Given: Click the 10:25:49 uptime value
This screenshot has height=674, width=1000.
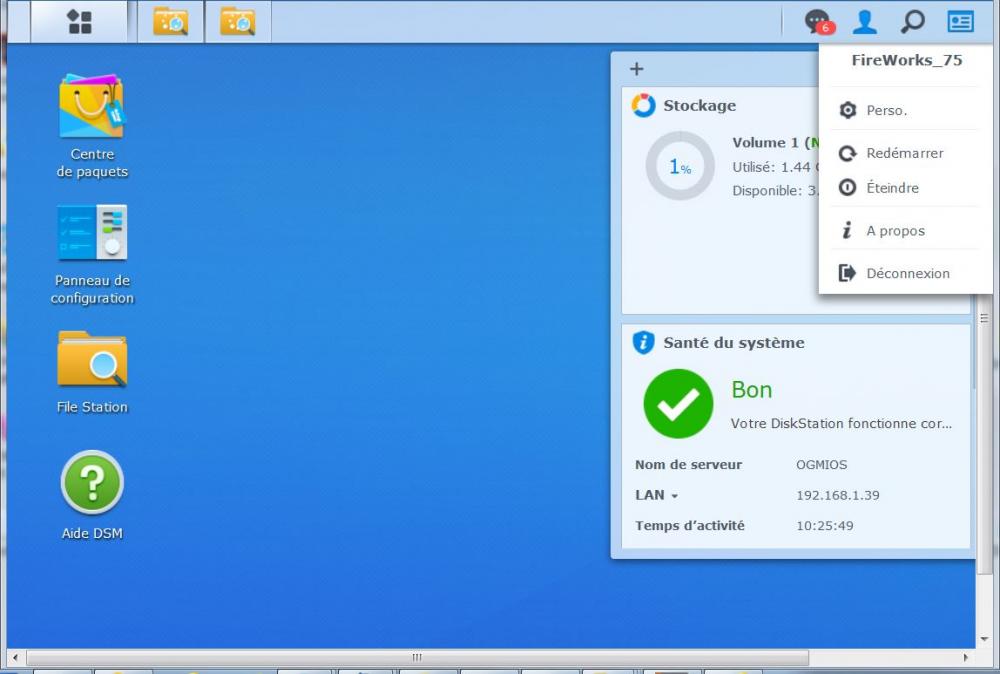Looking at the screenshot, I should pos(825,526).
